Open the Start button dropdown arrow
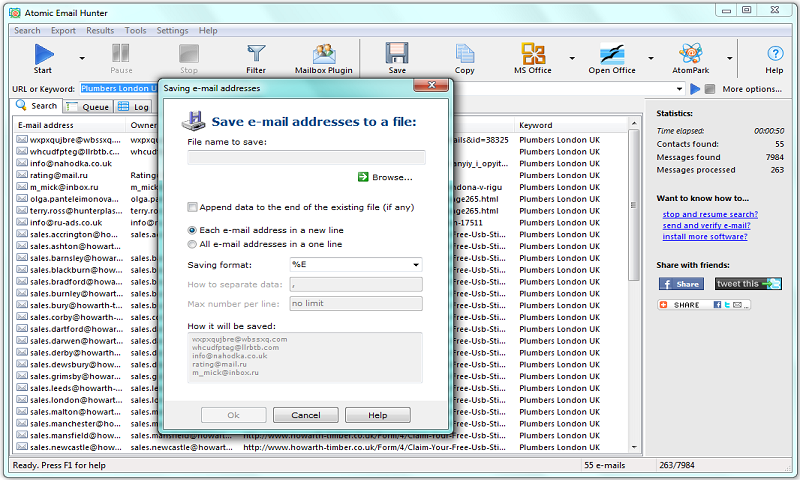800x480 pixels. (x=78, y=58)
